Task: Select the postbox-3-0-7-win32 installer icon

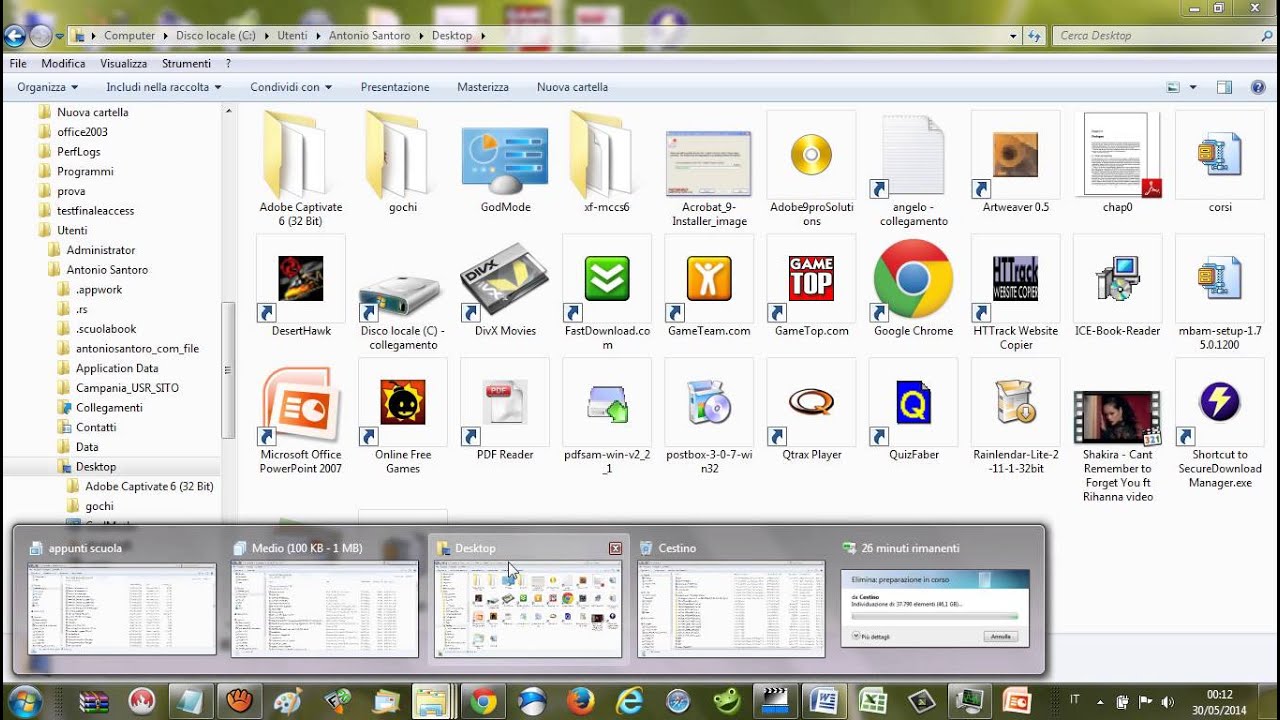Action: click(x=709, y=416)
